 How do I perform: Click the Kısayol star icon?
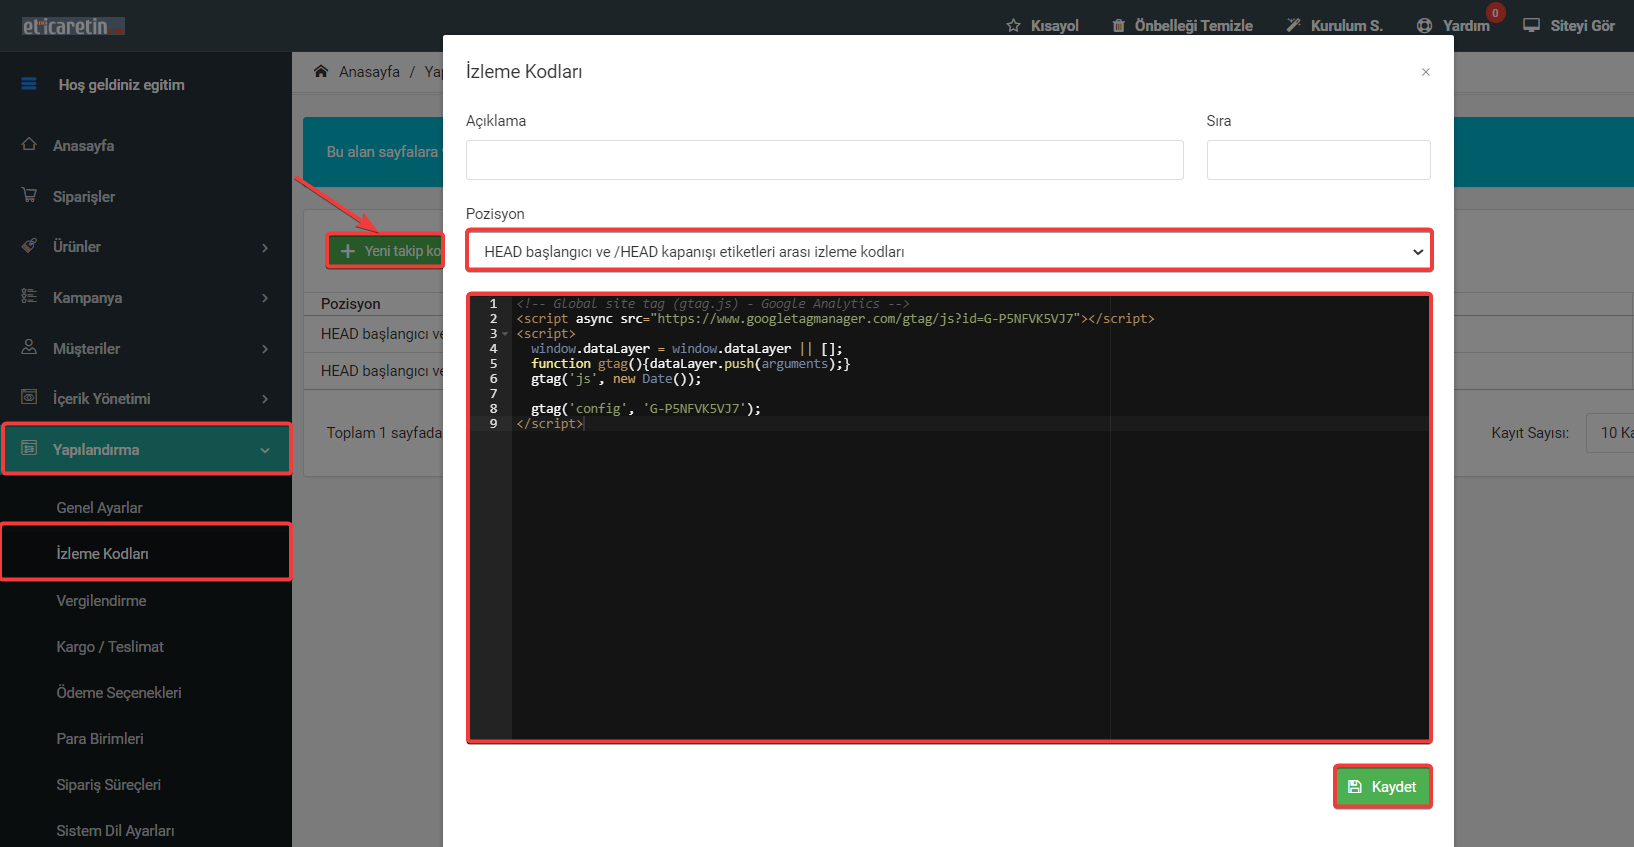[x=1014, y=26]
